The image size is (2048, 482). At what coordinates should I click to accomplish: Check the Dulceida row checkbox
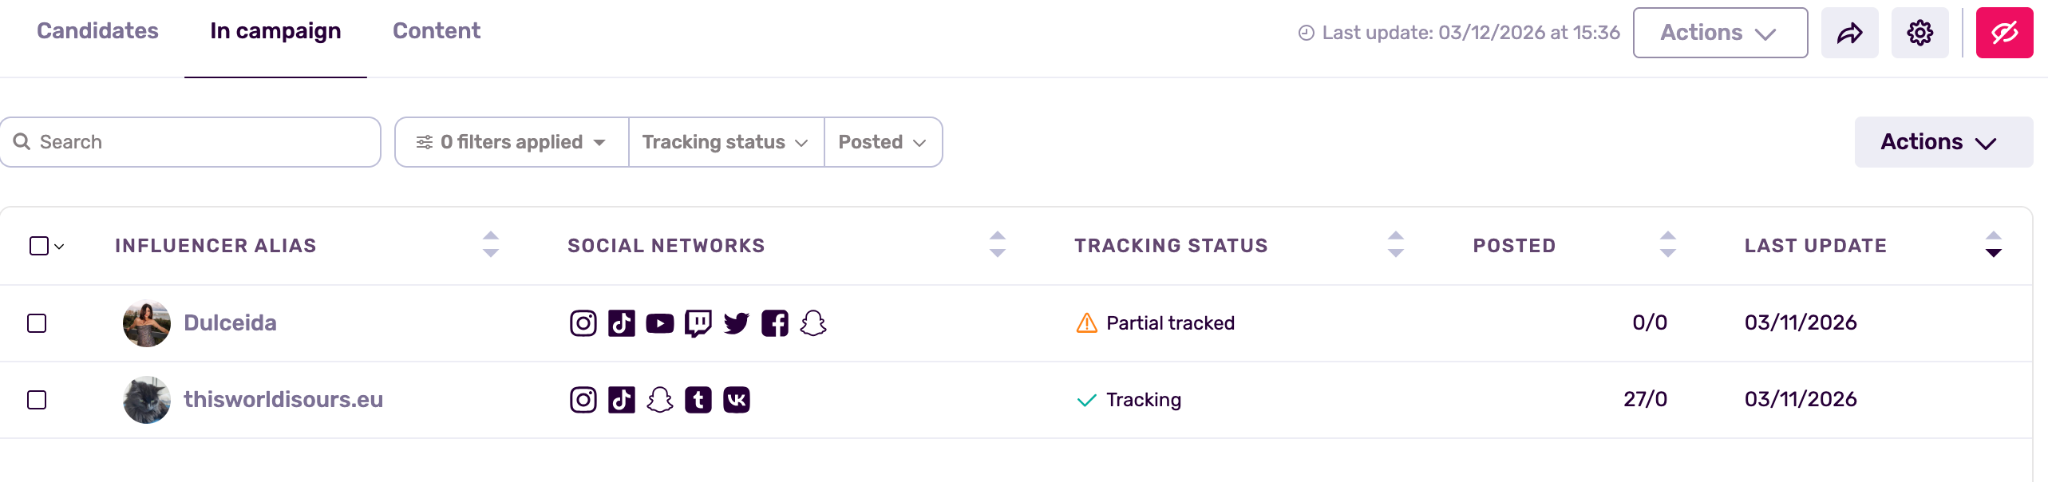pos(37,323)
